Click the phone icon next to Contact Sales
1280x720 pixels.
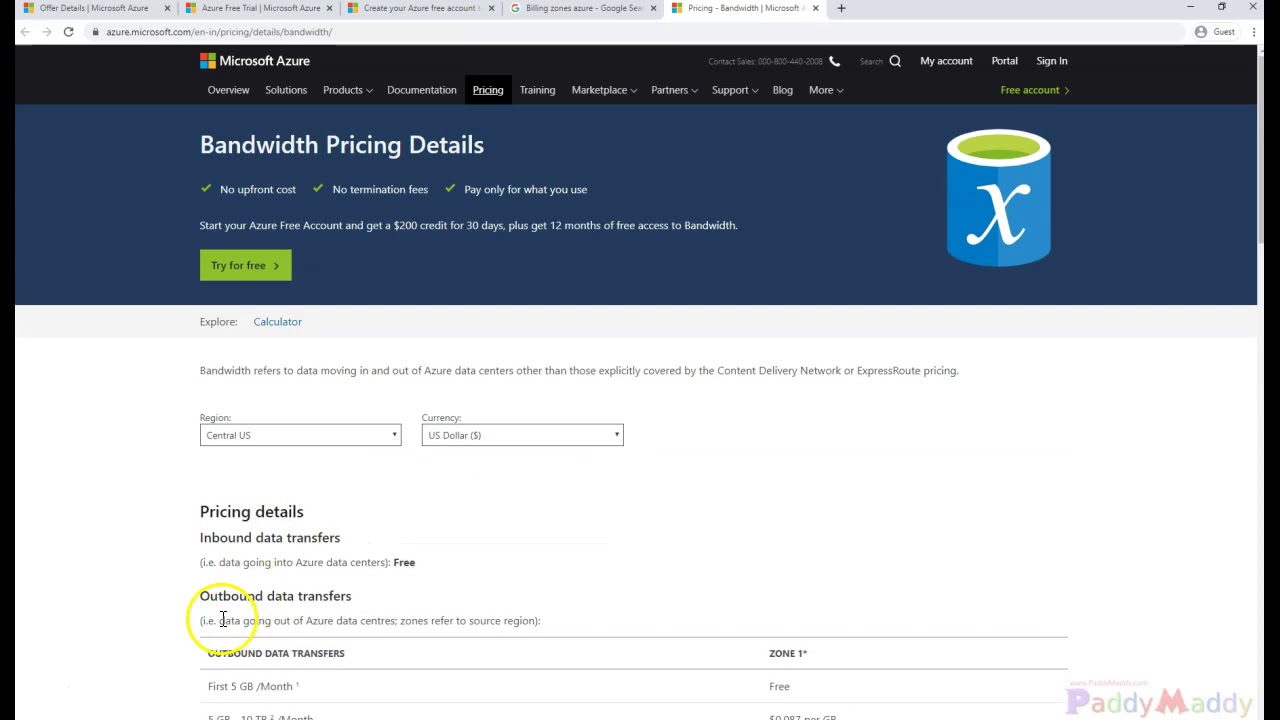(834, 61)
